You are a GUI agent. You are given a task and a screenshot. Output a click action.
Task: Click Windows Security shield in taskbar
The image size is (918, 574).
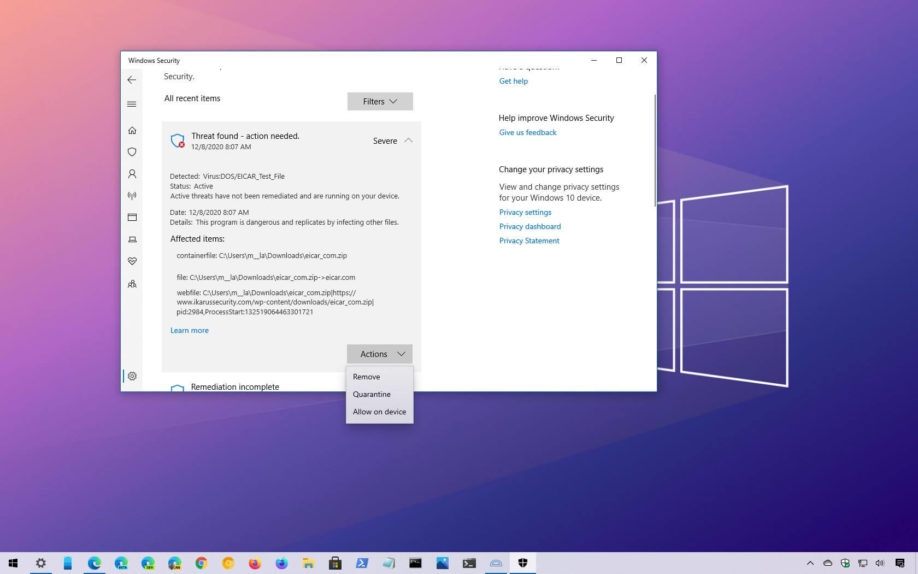[523, 563]
